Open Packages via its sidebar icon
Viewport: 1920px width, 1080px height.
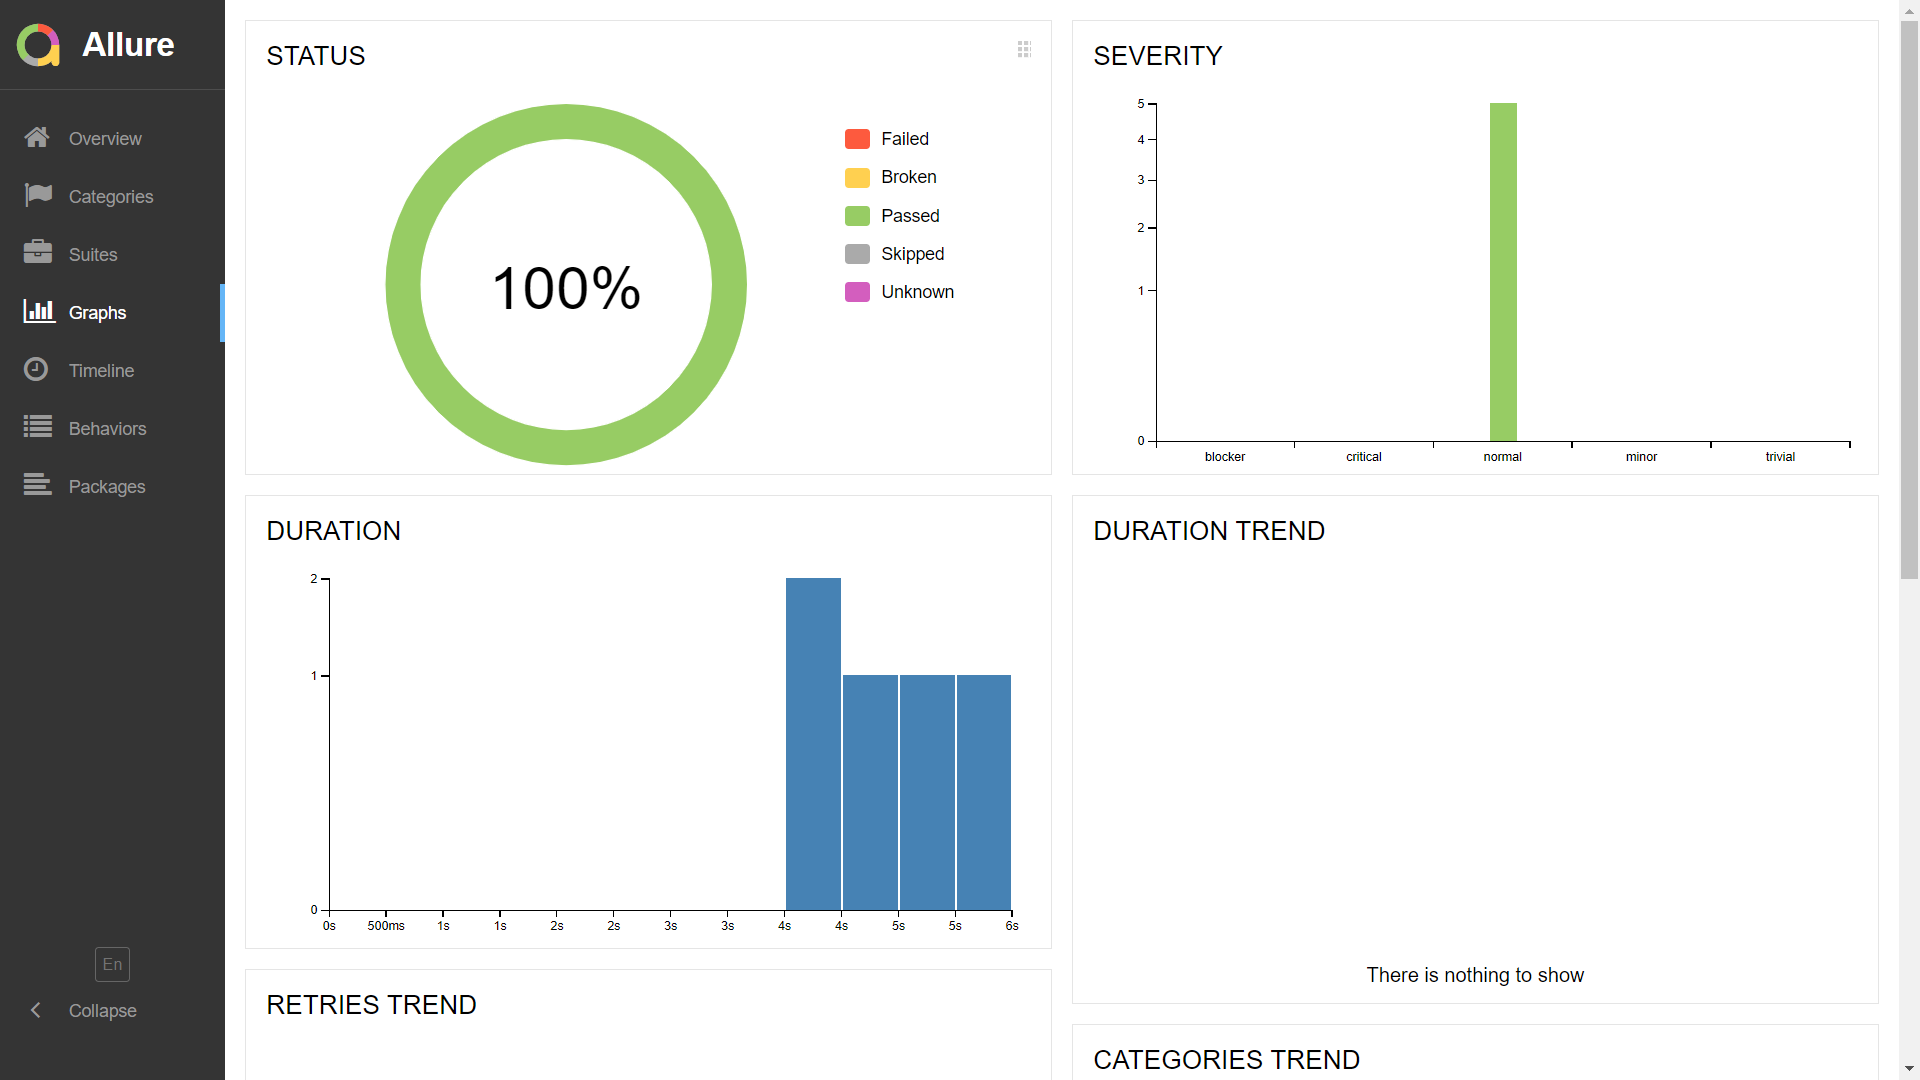coord(37,486)
